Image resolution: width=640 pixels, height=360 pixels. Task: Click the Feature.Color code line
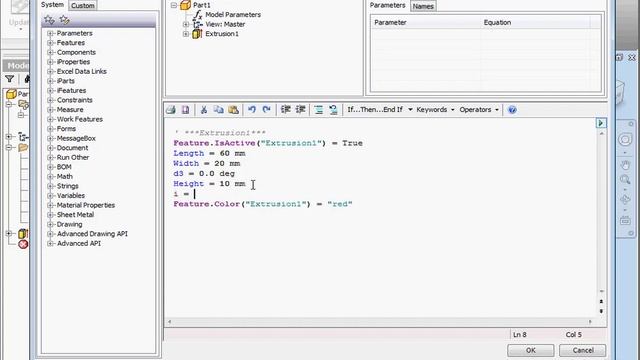coord(263,204)
